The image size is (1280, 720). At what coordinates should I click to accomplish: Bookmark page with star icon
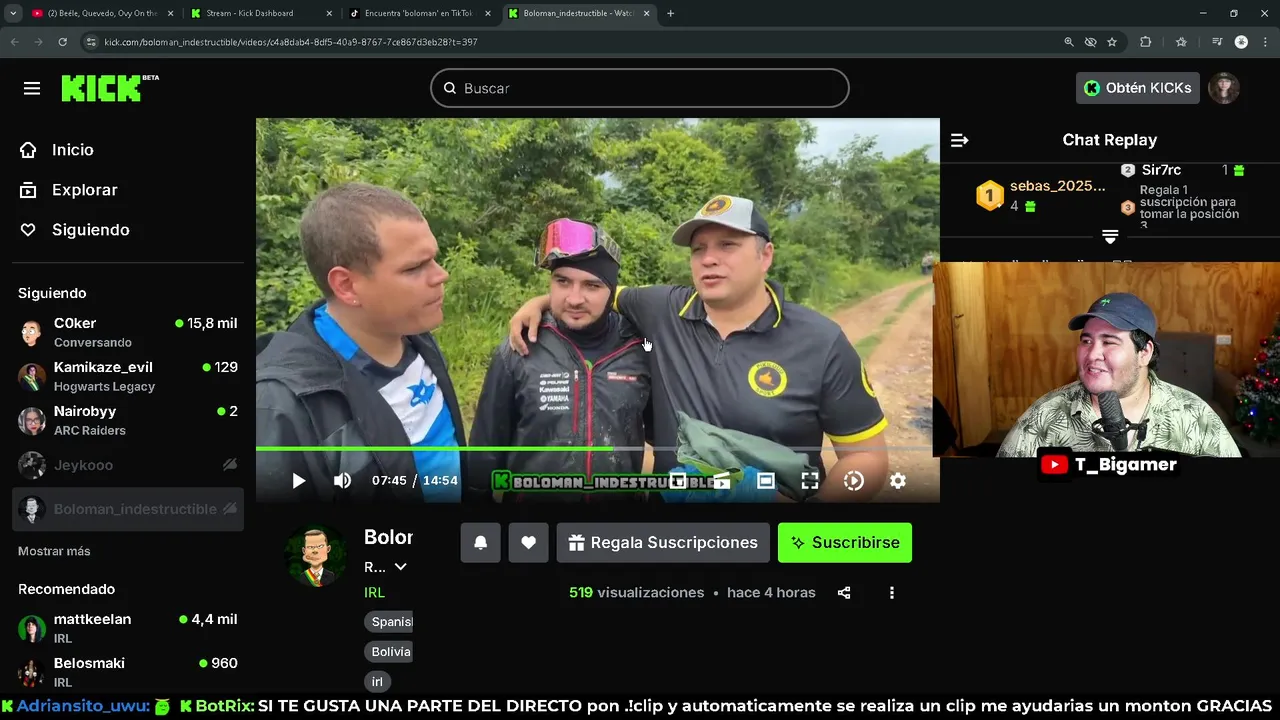(1112, 42)
